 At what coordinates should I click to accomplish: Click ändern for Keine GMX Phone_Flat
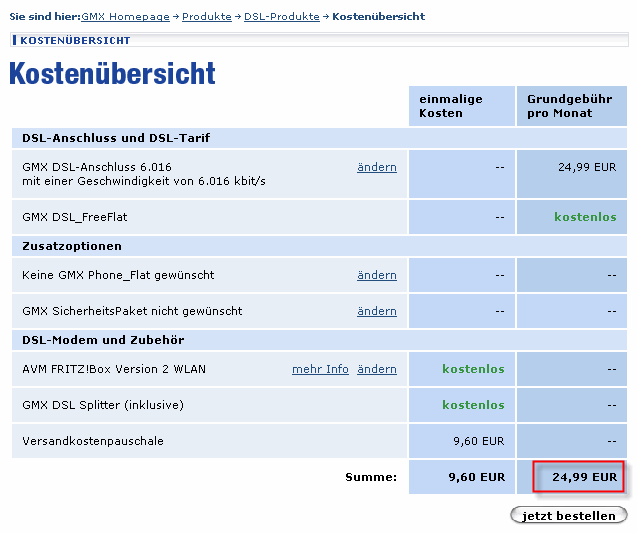click(377, 275)
